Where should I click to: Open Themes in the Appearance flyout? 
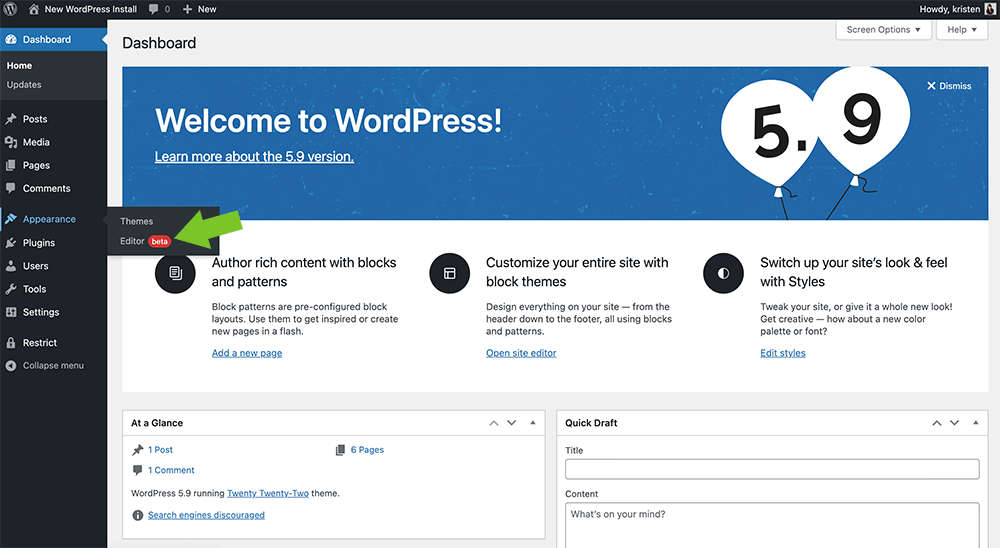click(x=136, y=221)
